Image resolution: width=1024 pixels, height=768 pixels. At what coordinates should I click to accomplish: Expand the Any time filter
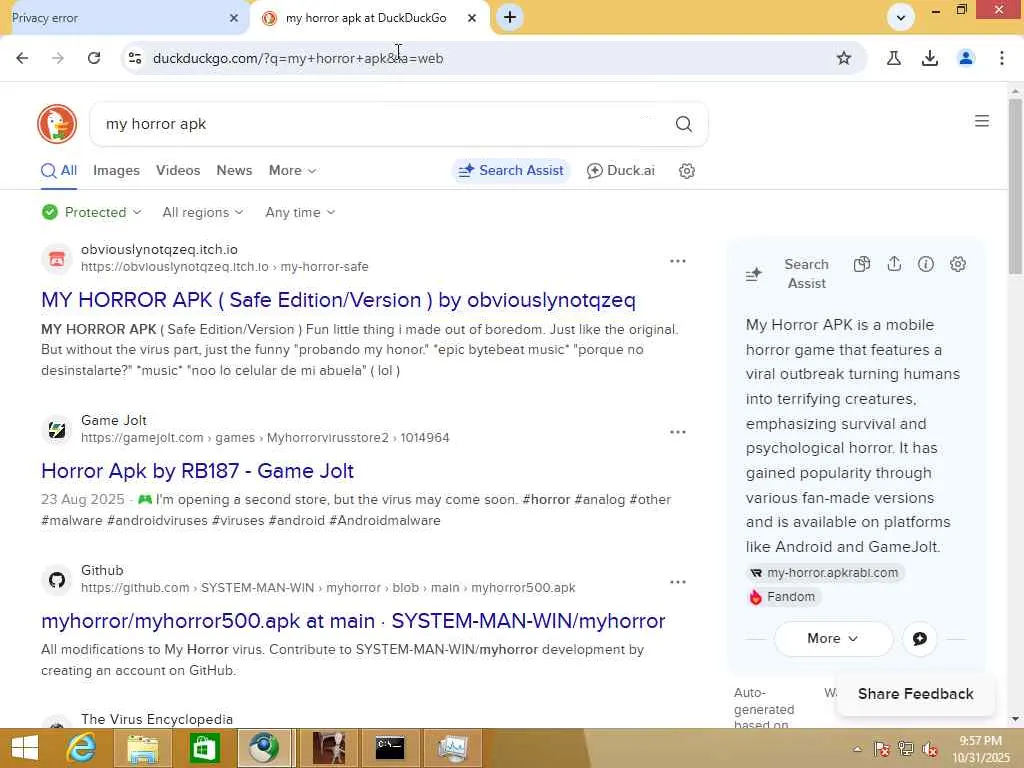click(x=300, y=212)
